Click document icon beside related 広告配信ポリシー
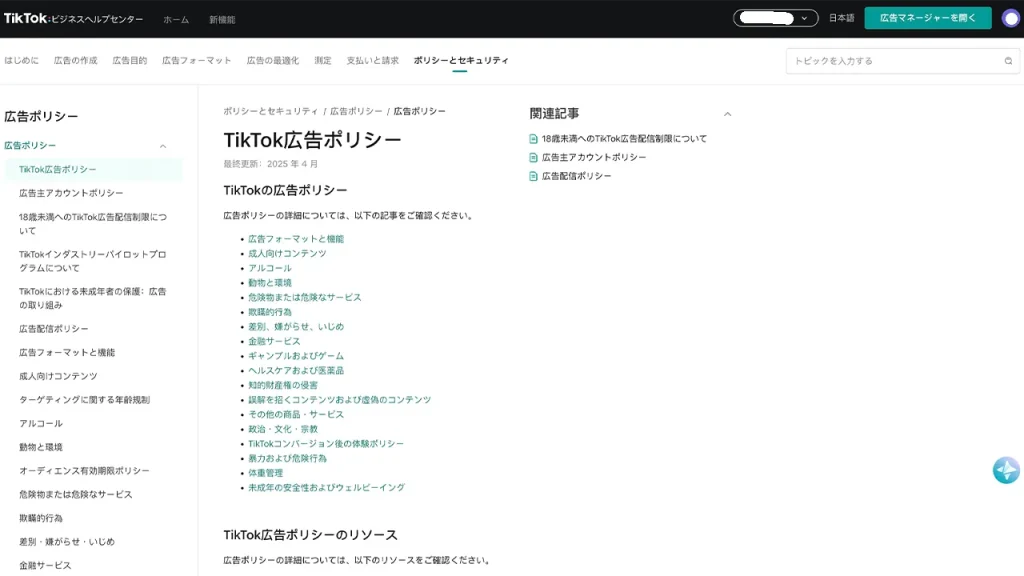1024x576 pixels. pos(534,176)
